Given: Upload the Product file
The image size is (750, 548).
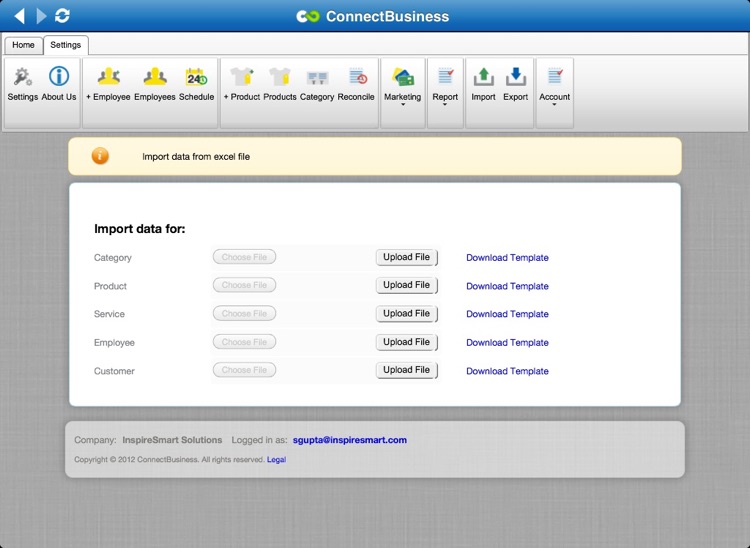Looking at the screenshot, I should [407, 285].
